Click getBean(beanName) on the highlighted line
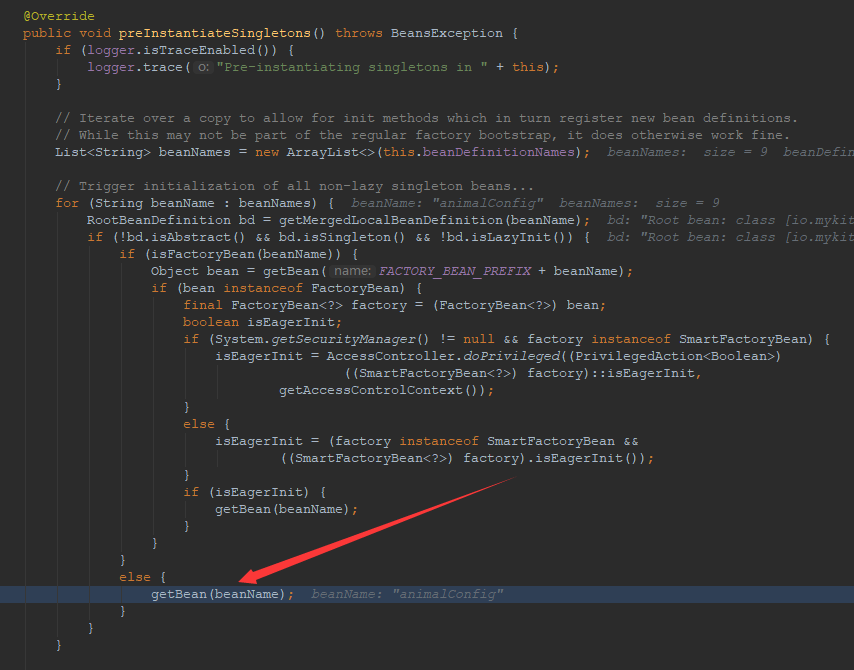Viewport: 854px width, 670px height. click(222, 594)
